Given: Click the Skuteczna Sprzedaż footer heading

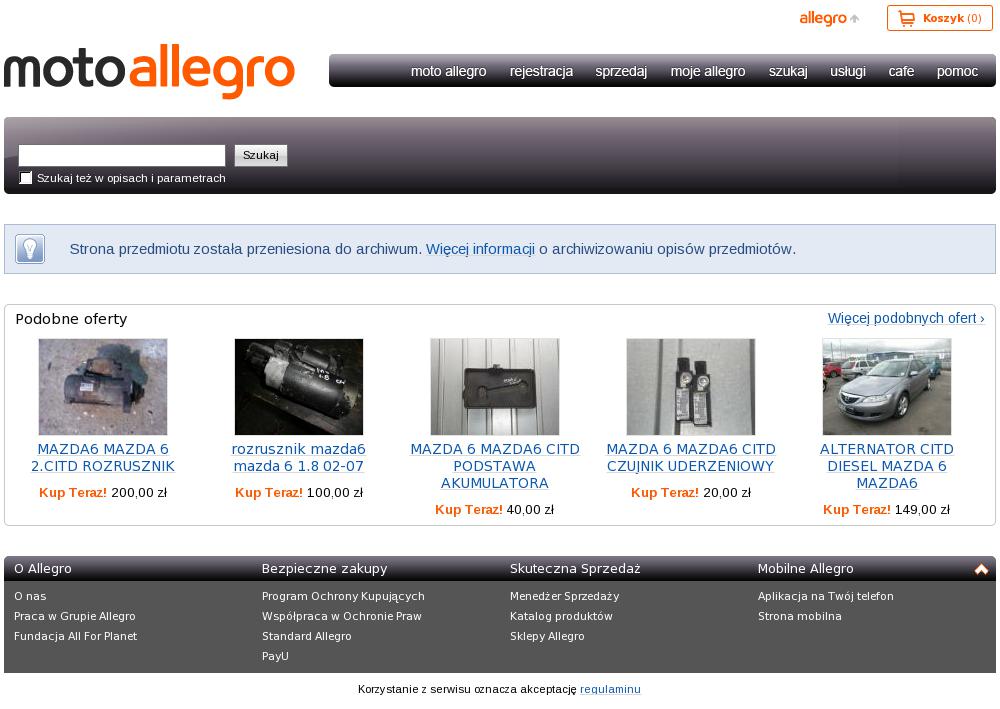Looking at the screenshot, I should coord(575,569).
